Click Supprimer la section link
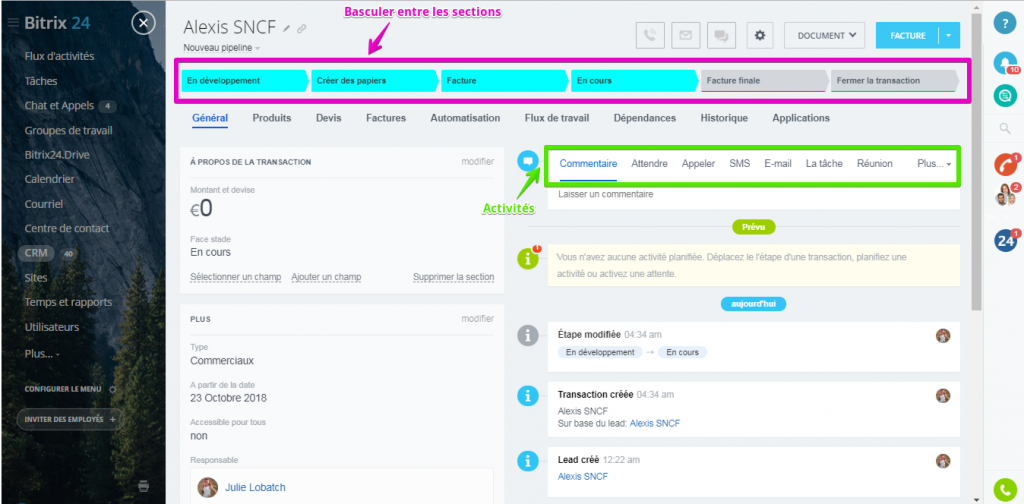 click(x=454, y=277)
